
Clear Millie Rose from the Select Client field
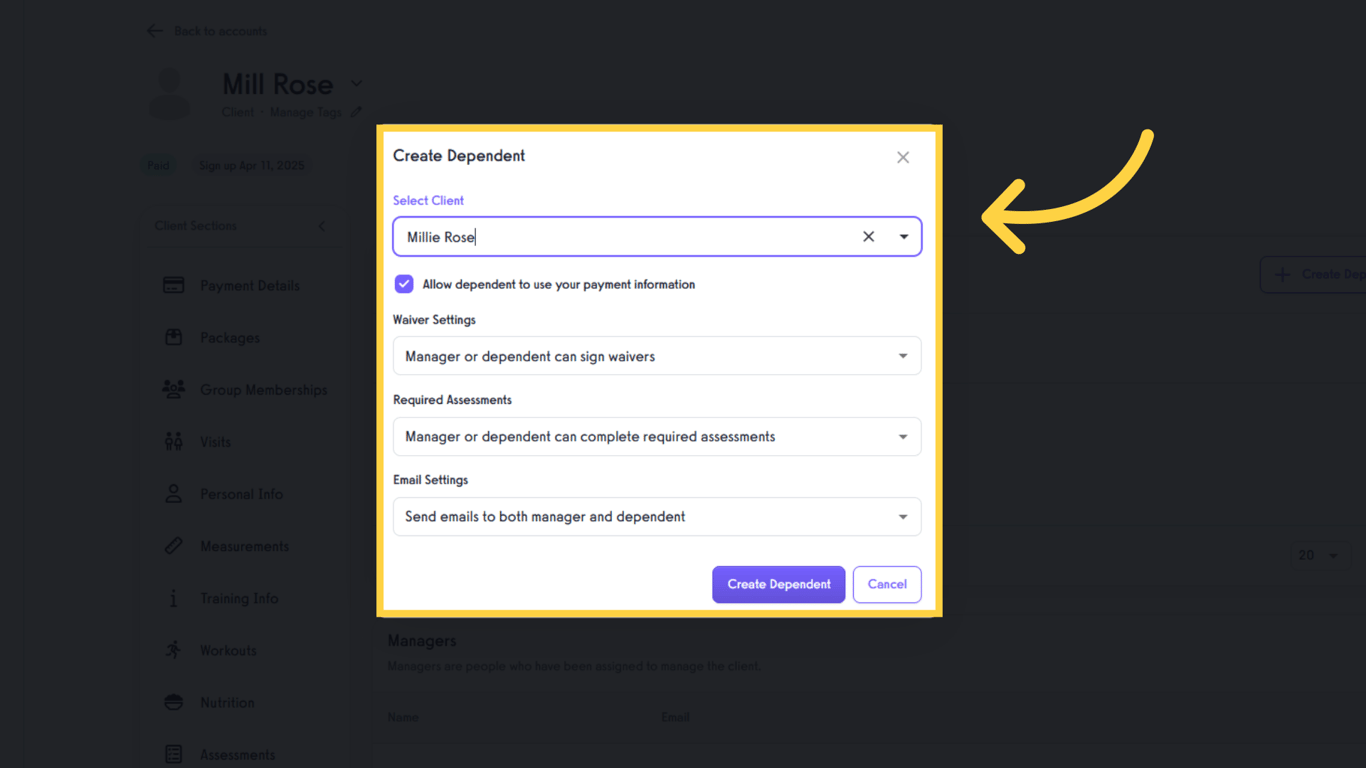coord(868,236)
